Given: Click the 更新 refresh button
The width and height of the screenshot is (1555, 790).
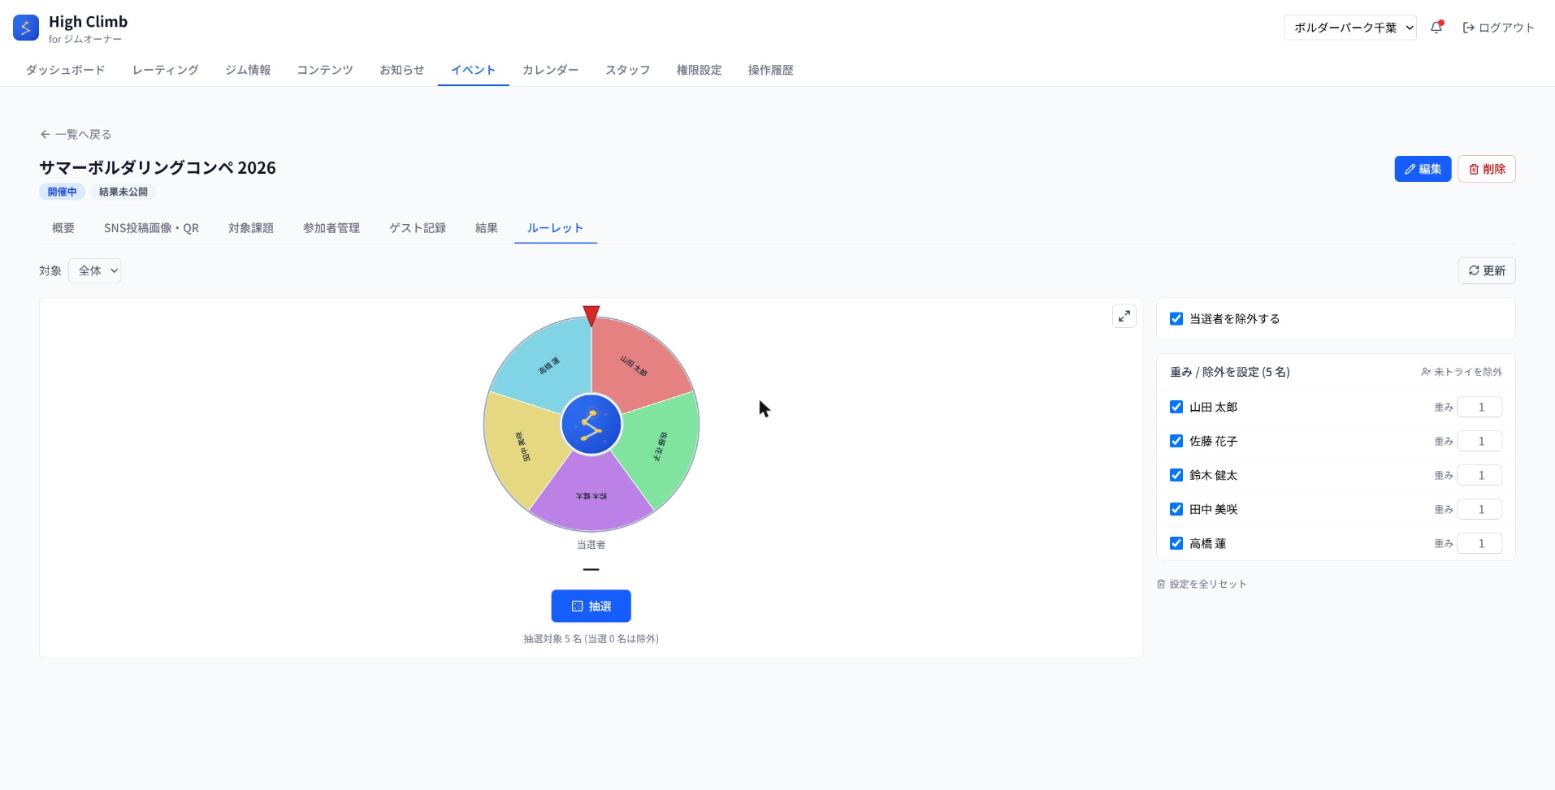Looking at the screenshot, I should (x=1486, y=271).
